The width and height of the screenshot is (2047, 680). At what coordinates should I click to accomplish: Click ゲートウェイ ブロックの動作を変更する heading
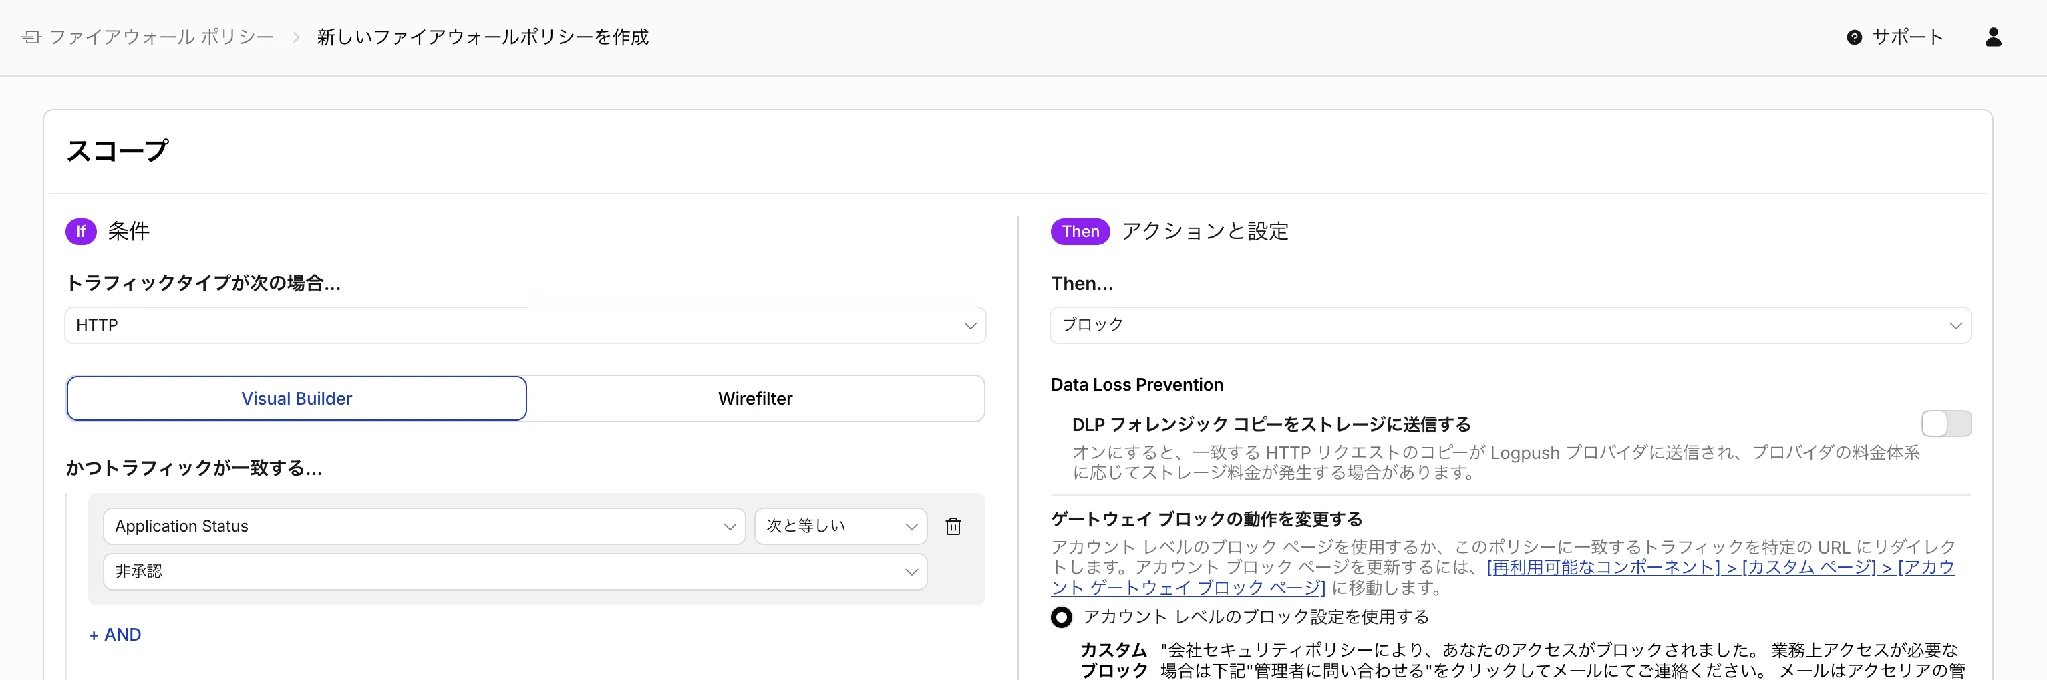[1207, 519]
